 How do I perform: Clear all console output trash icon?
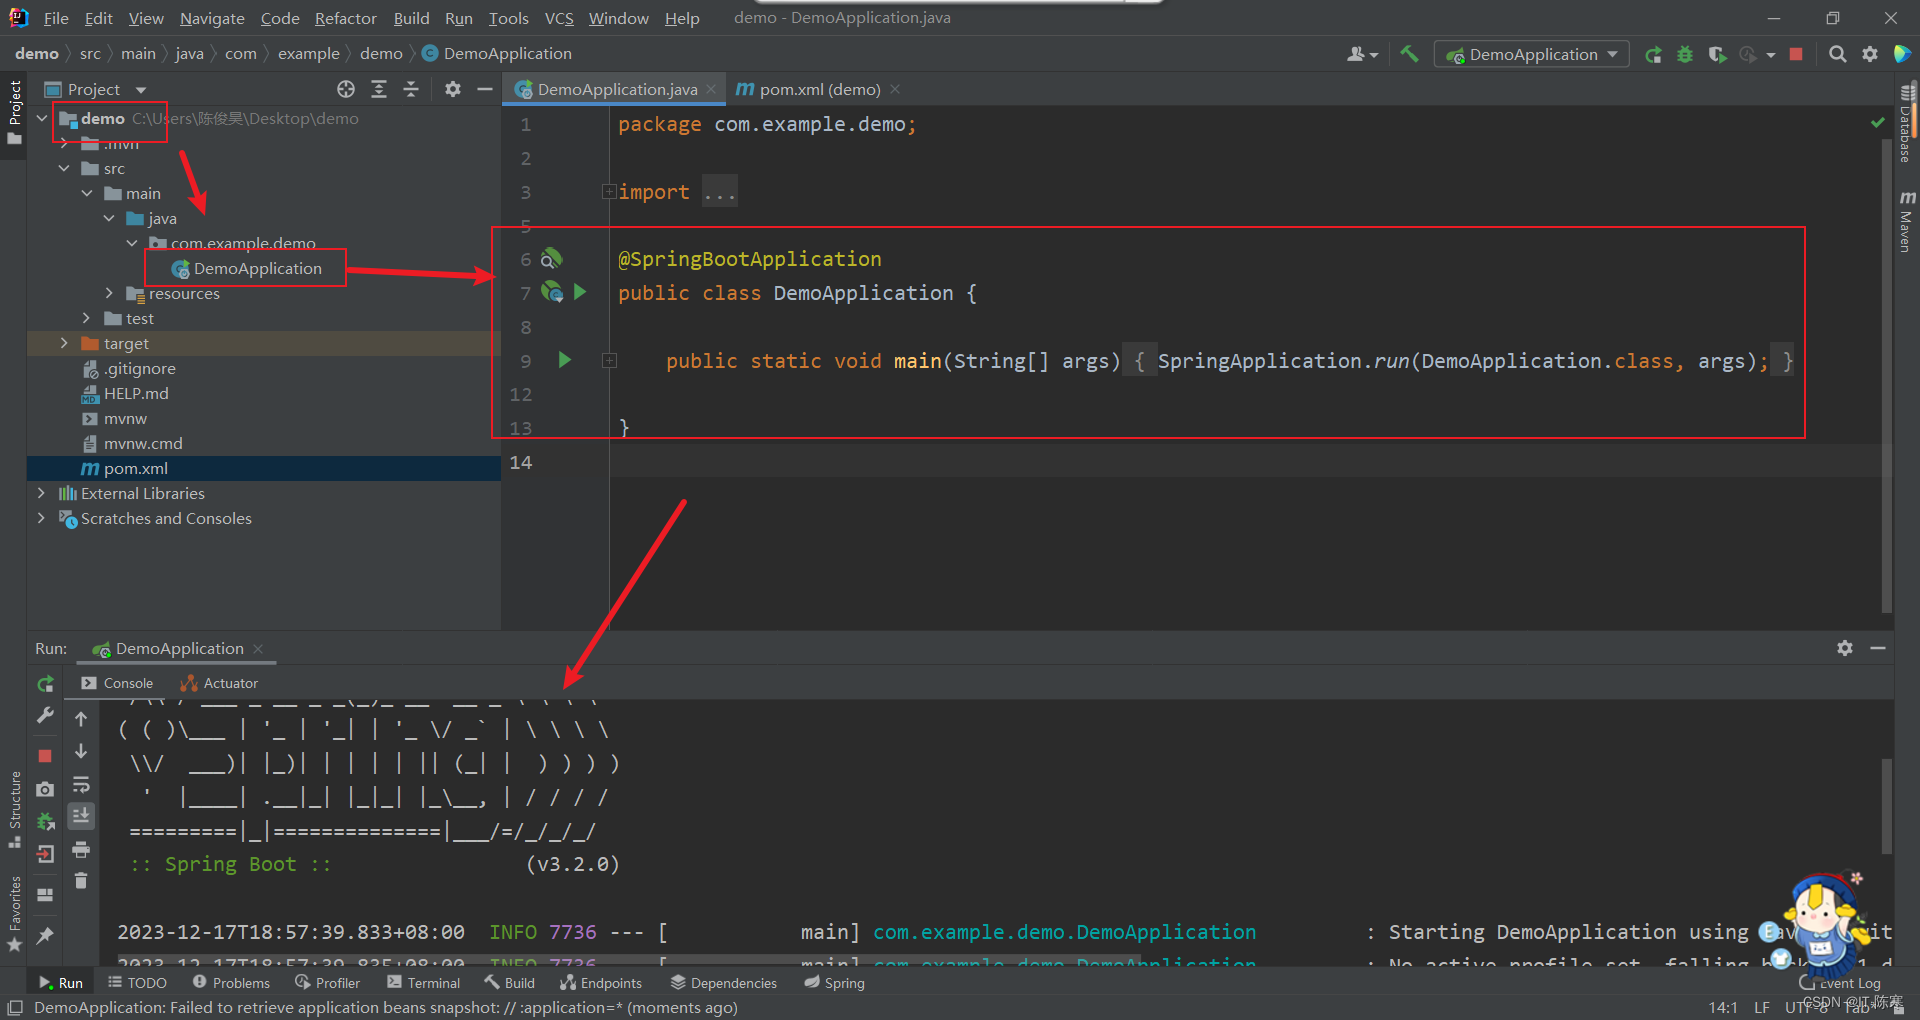81,881
